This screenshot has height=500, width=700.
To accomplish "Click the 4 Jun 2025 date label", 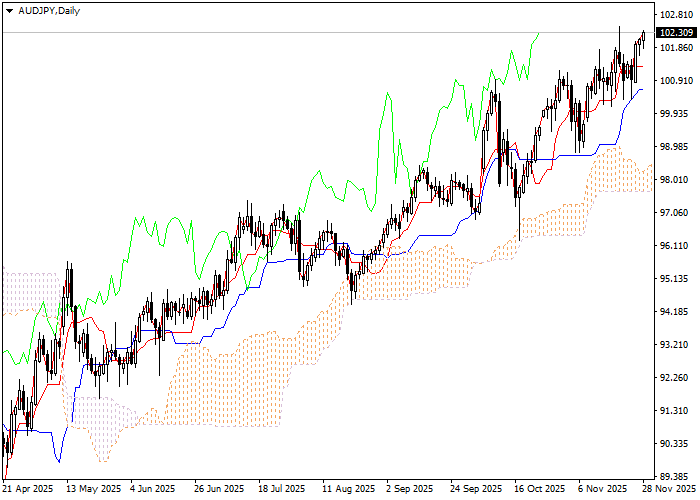I will (x=154, y=489).
